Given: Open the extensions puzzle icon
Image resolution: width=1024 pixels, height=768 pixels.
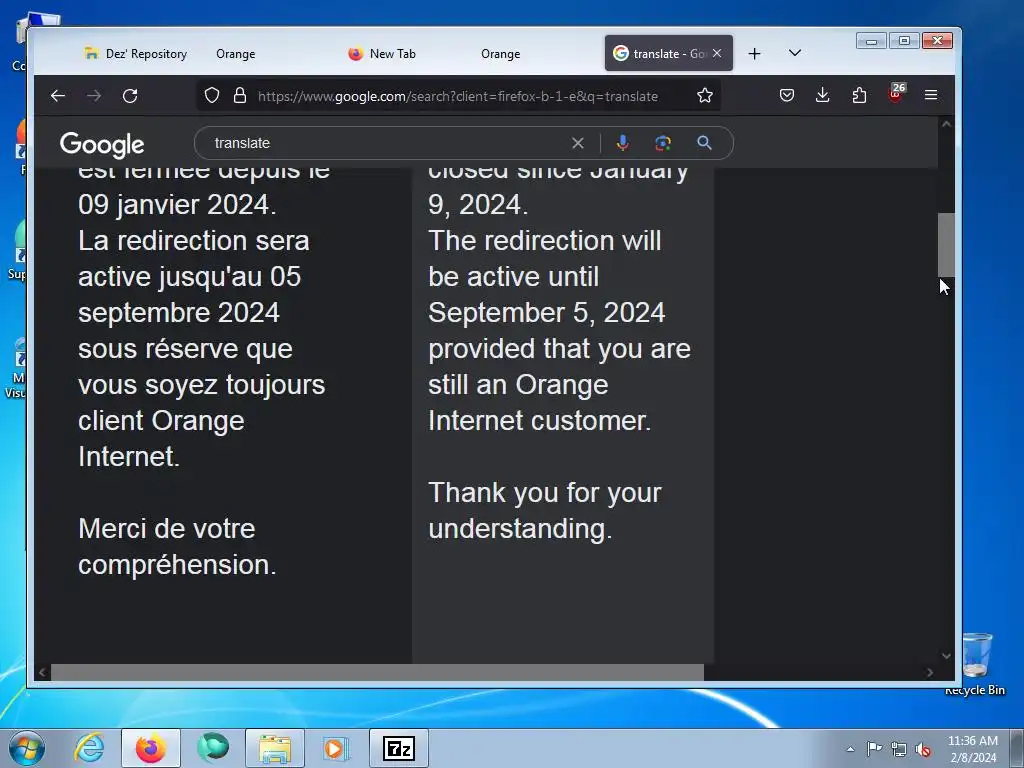Looking at the screenshot, I should (859, 95).
